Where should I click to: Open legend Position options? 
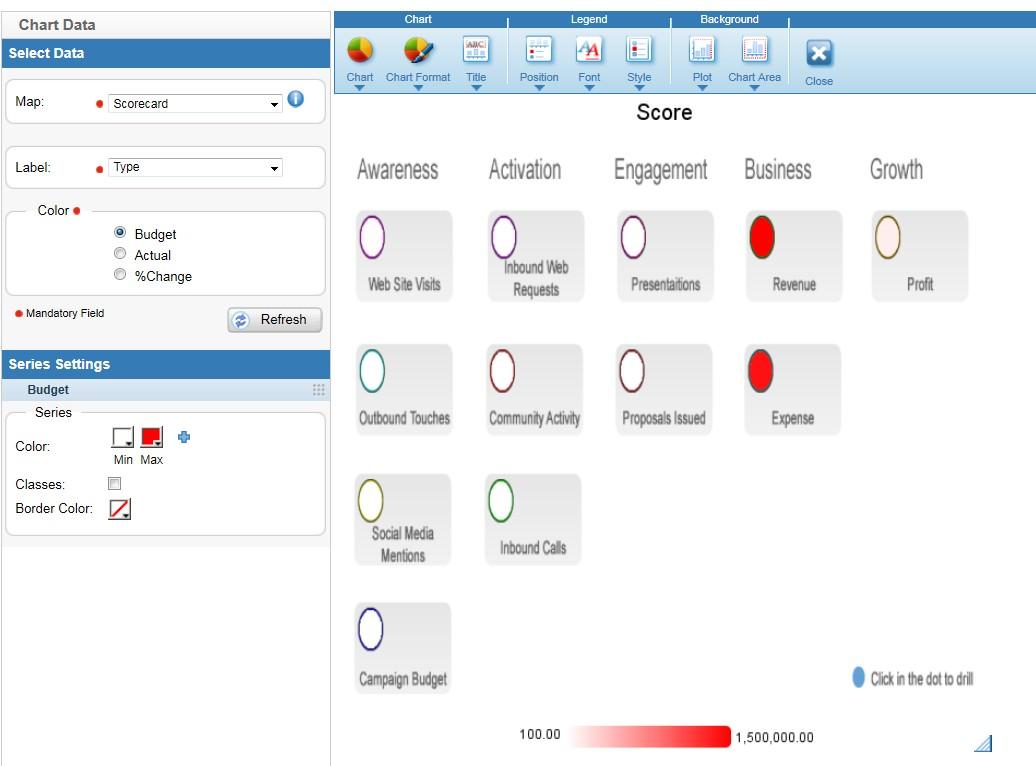(x=538, y=50)
